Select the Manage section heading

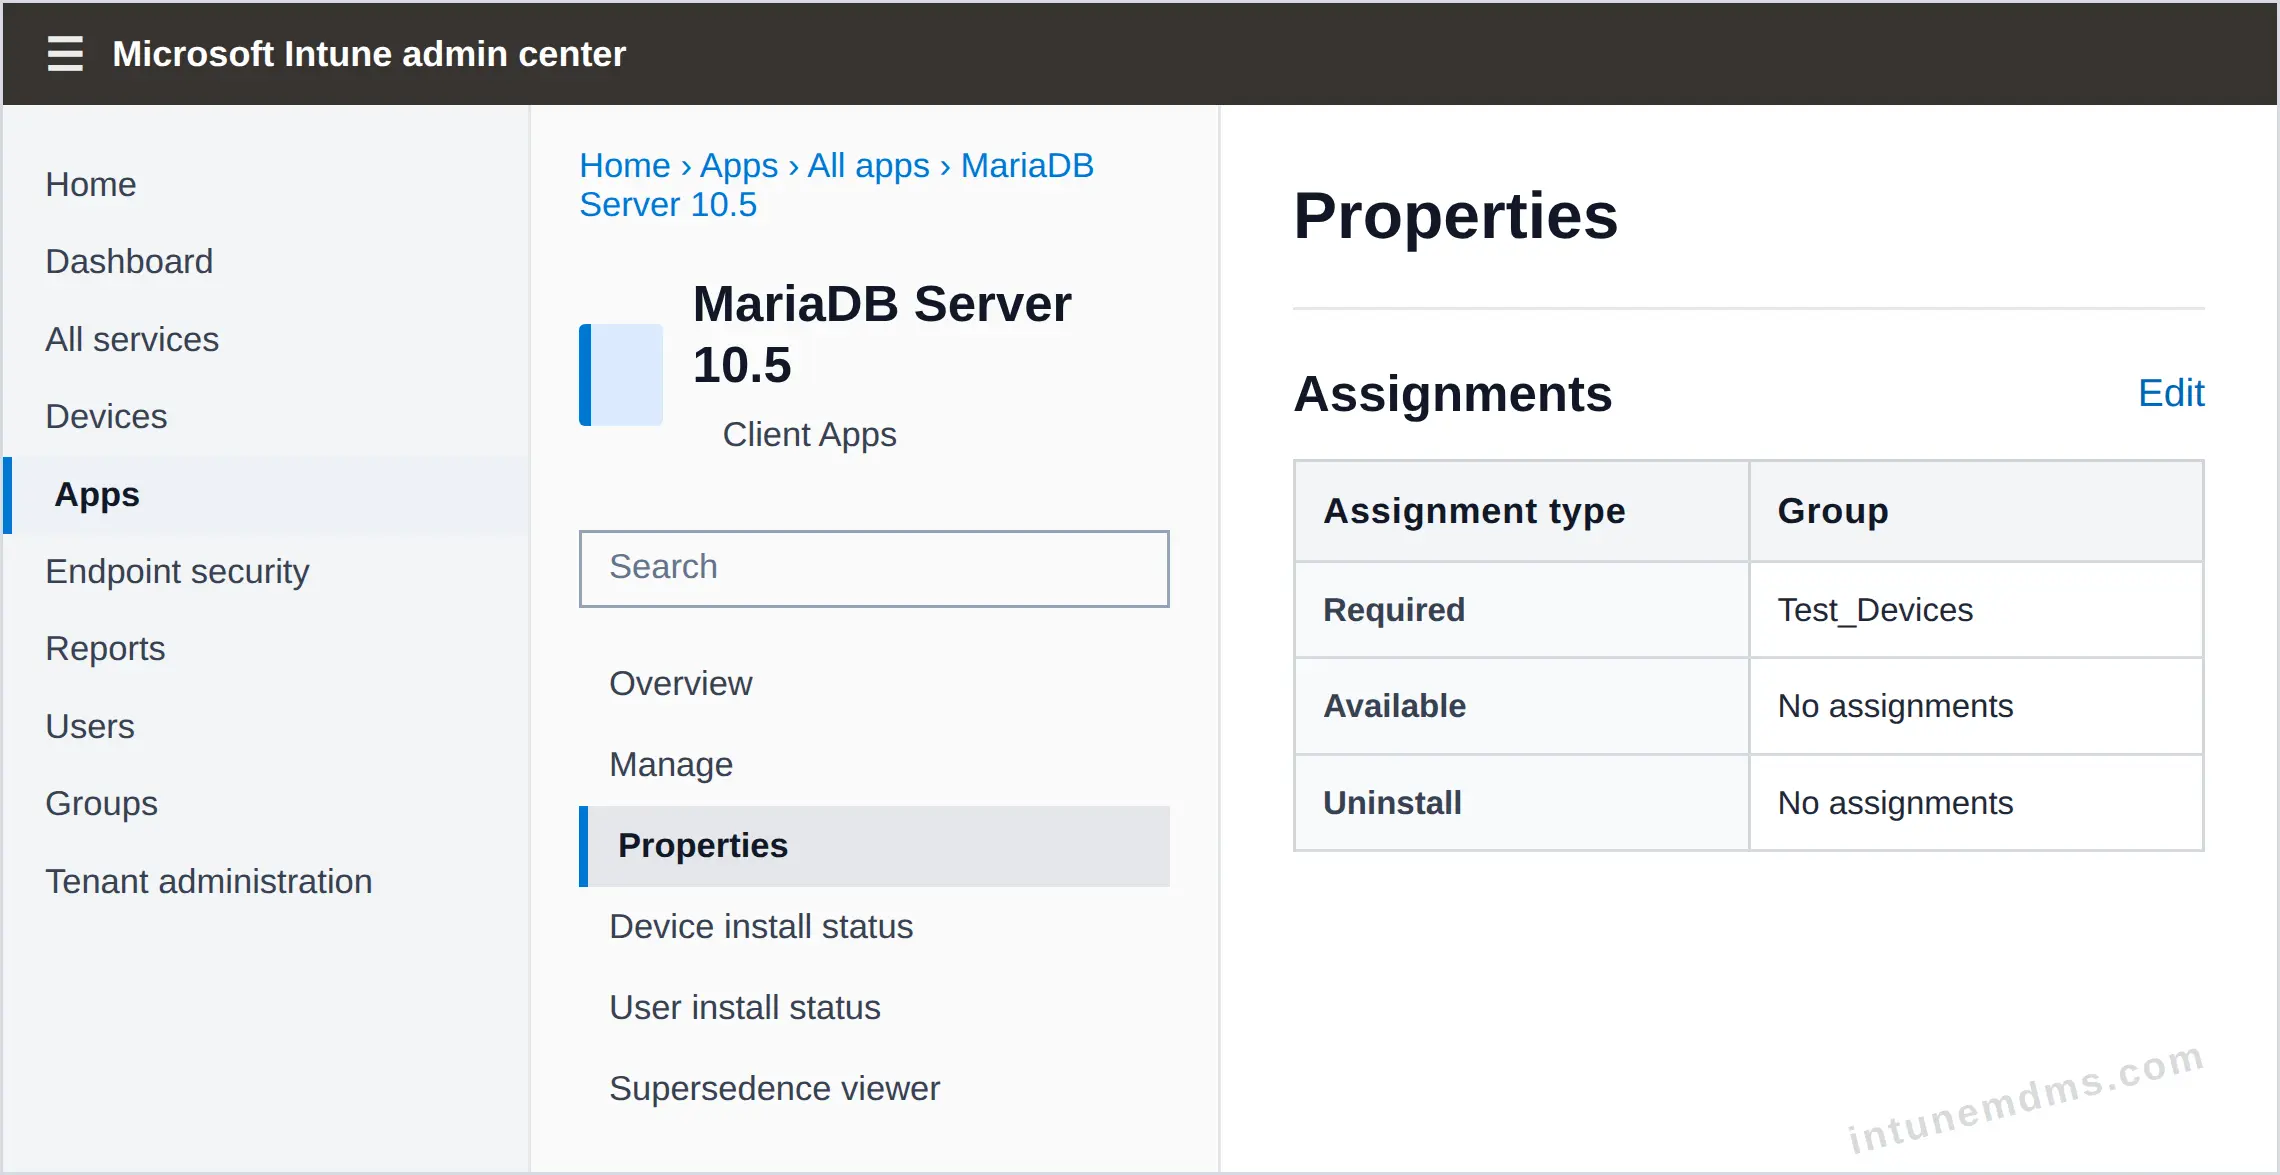[671, 765]
